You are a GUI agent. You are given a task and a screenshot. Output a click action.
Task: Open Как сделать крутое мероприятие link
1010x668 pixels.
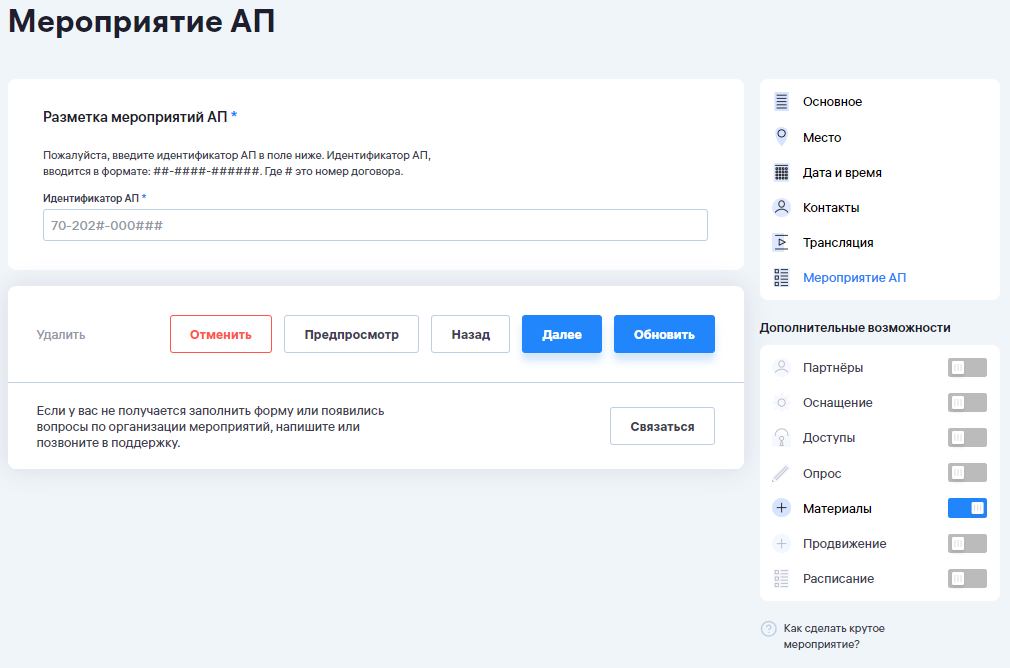click(835, 636)
